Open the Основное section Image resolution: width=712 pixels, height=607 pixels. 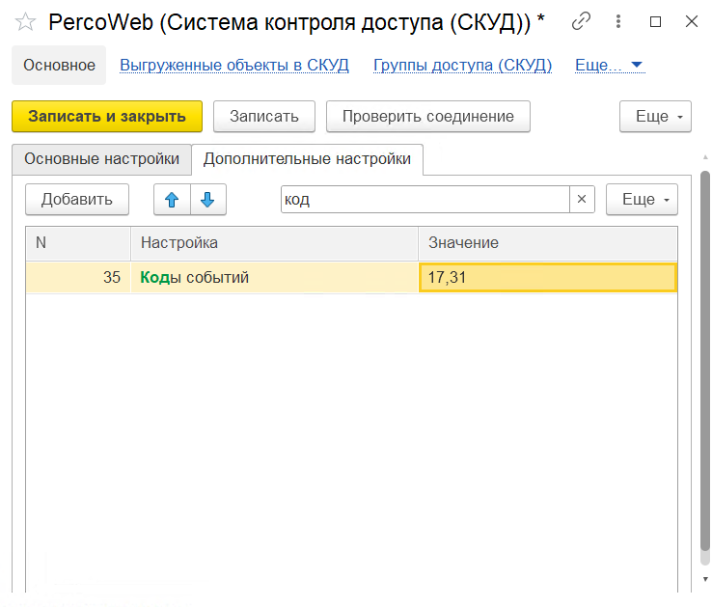pos(59,65)
